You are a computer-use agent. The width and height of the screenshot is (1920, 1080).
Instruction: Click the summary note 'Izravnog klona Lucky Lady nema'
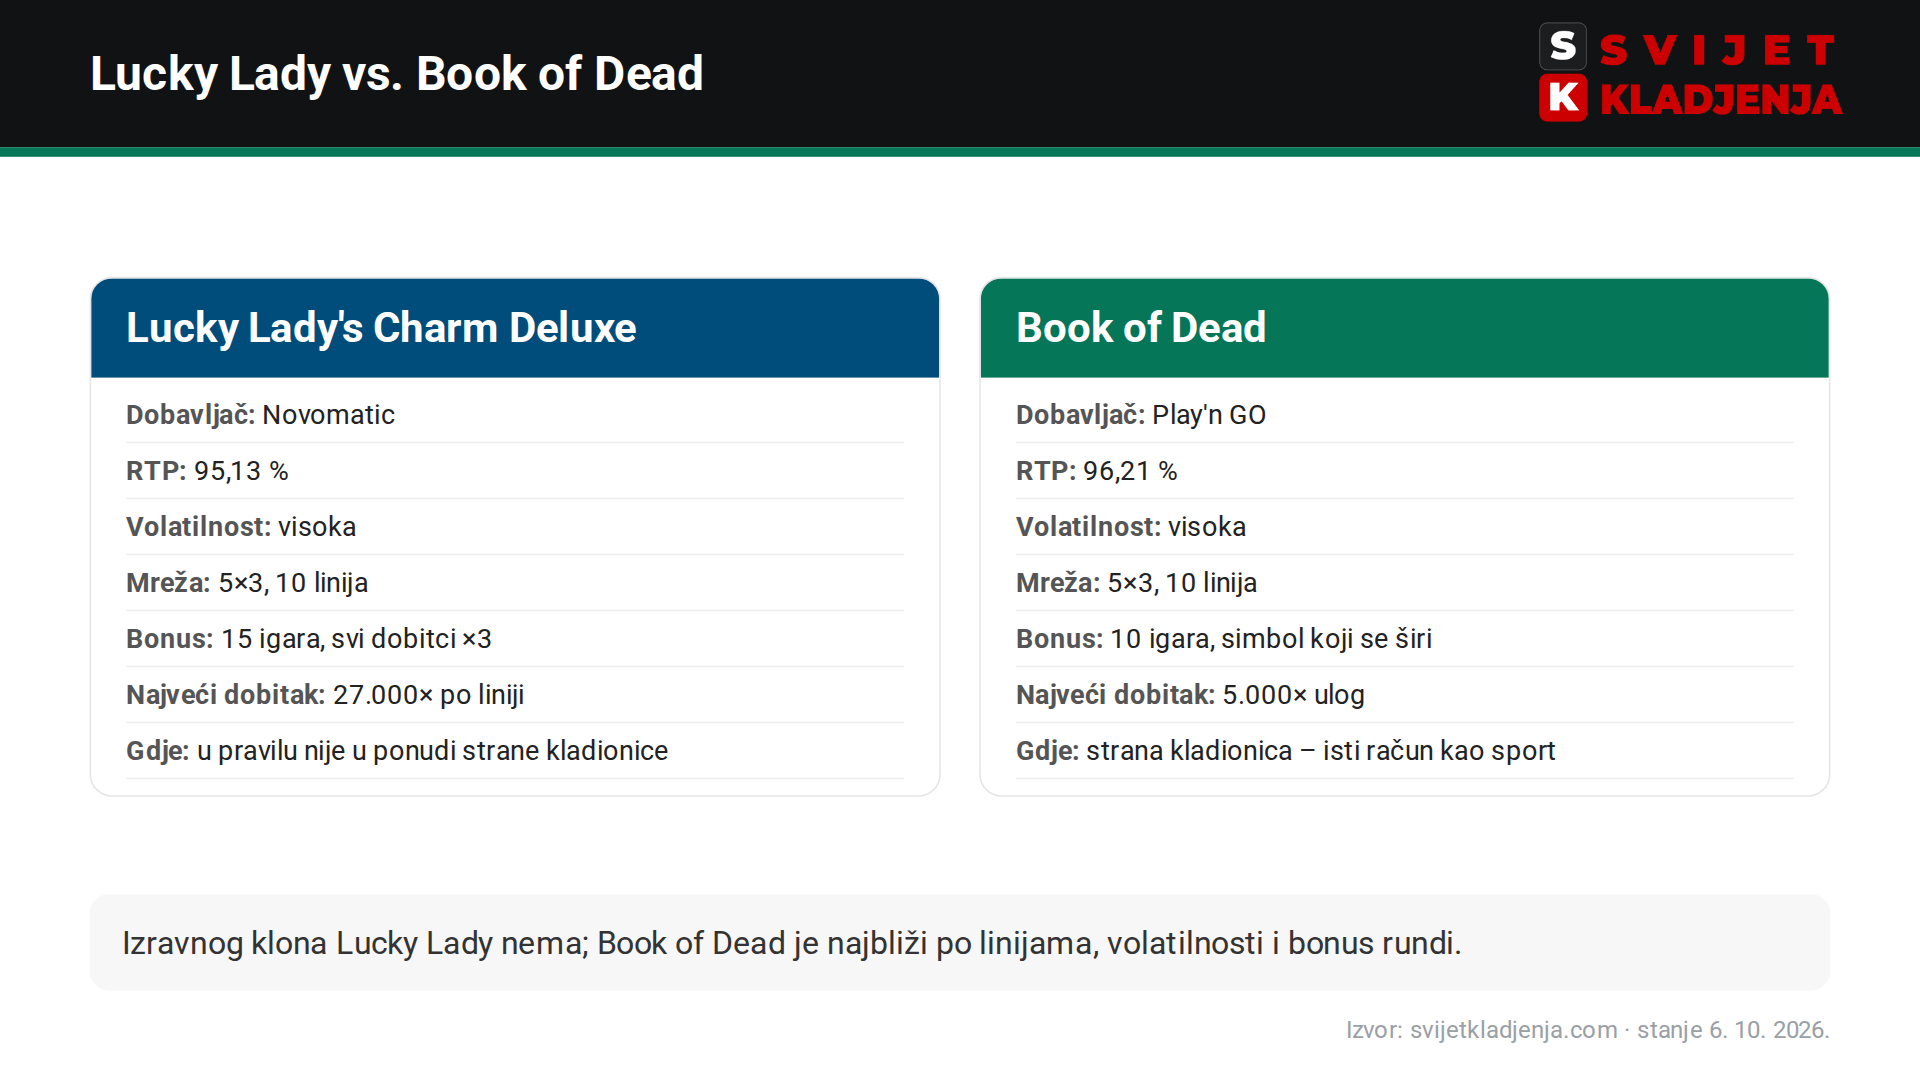(x=960, y=943)
